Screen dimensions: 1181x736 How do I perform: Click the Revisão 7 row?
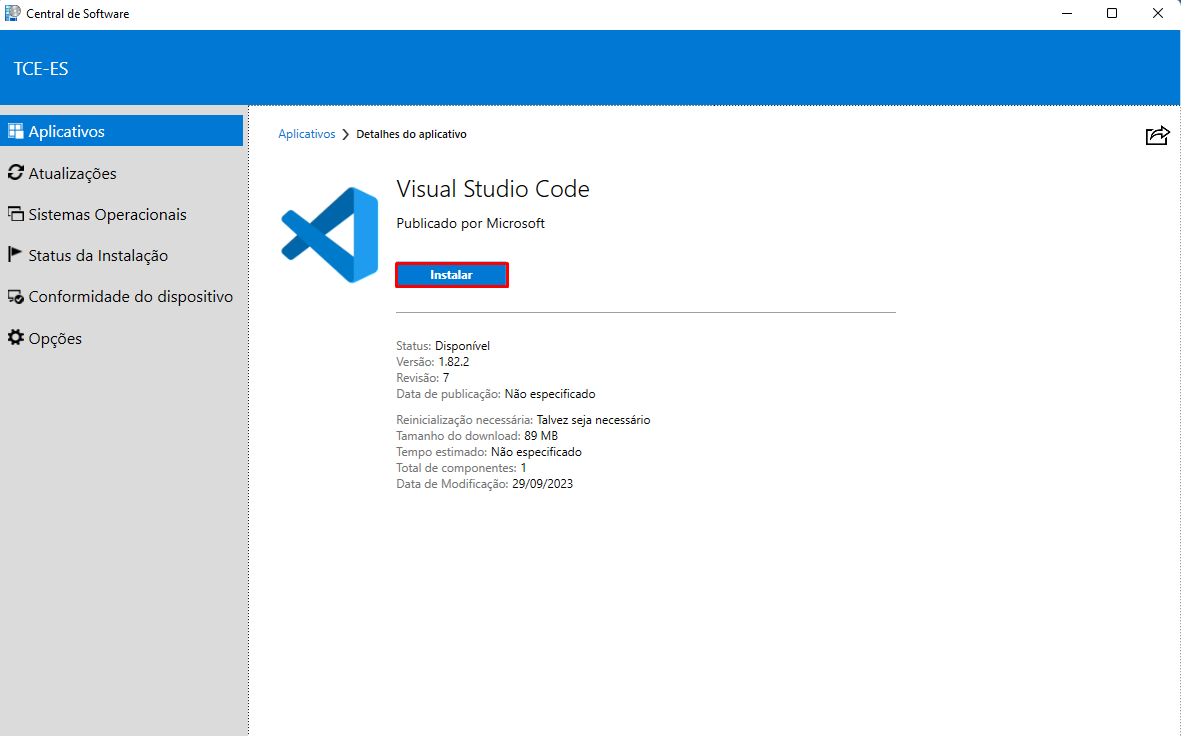click(423, 377)
